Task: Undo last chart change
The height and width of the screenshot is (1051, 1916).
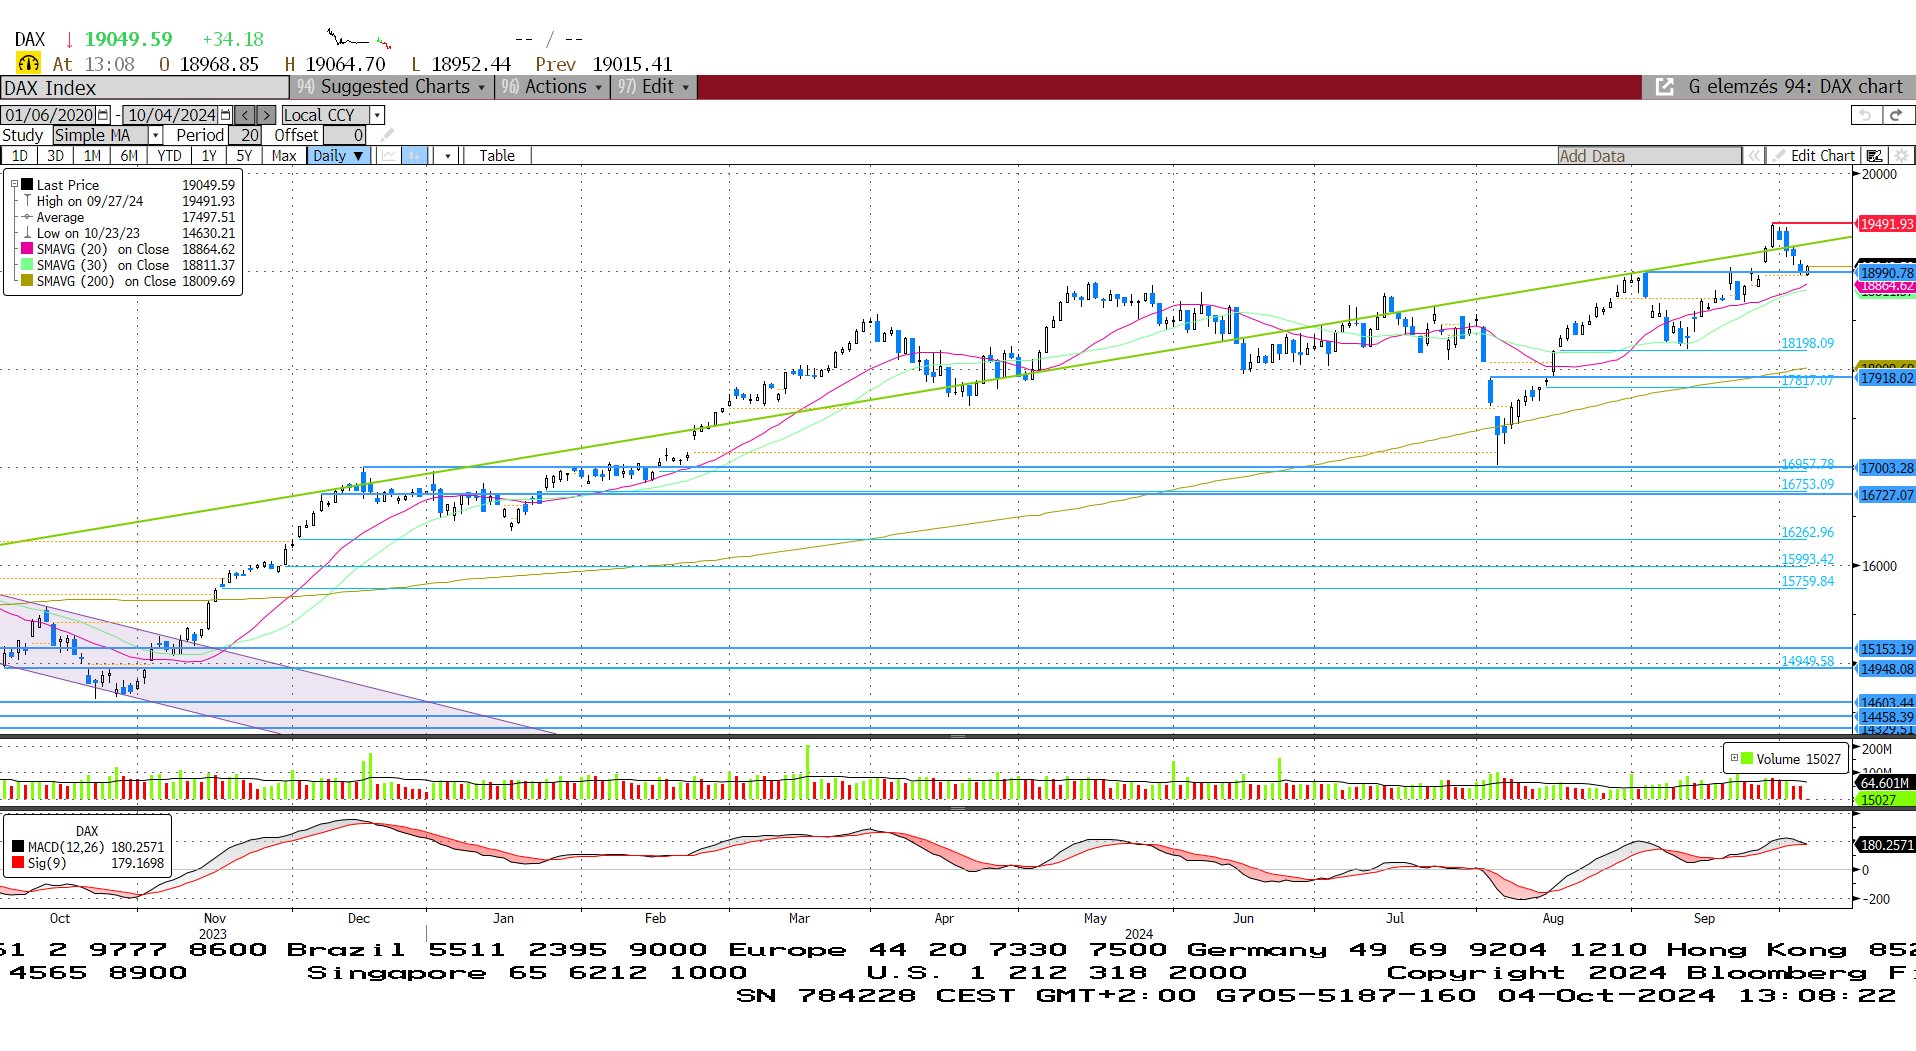Action: (1866, 115)
